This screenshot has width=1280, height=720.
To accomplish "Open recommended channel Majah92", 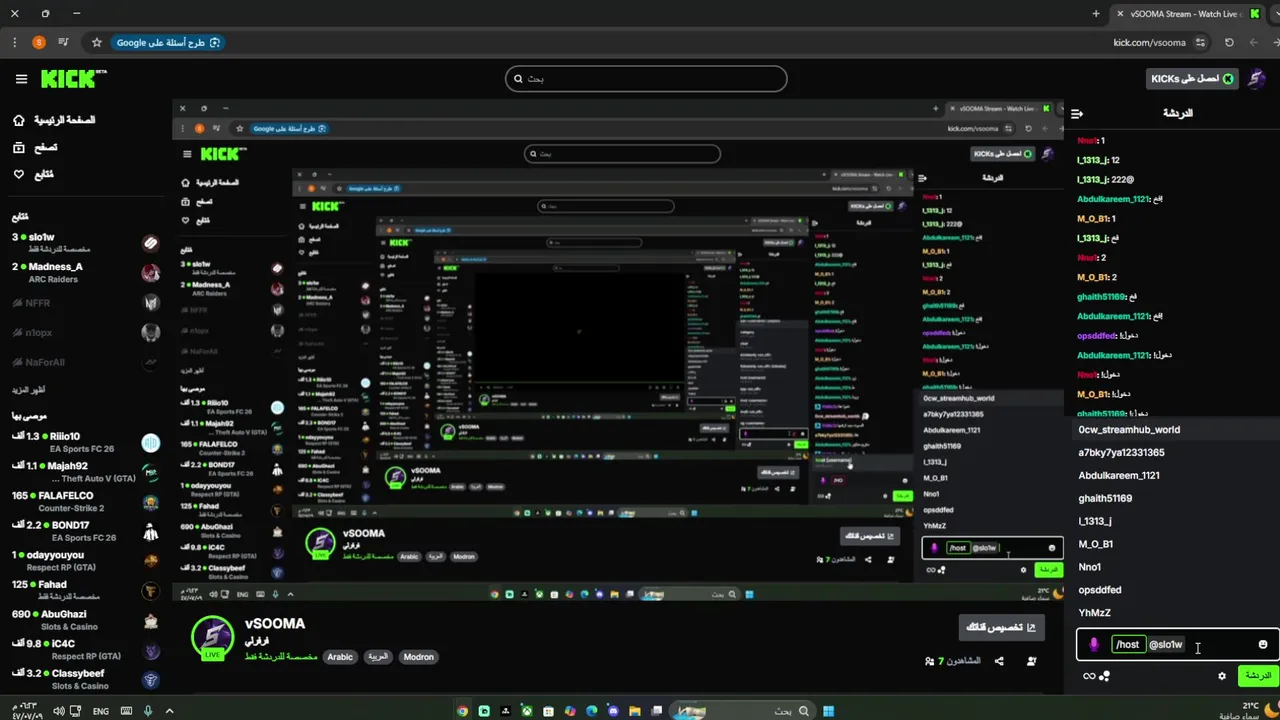I will [85, 472].
